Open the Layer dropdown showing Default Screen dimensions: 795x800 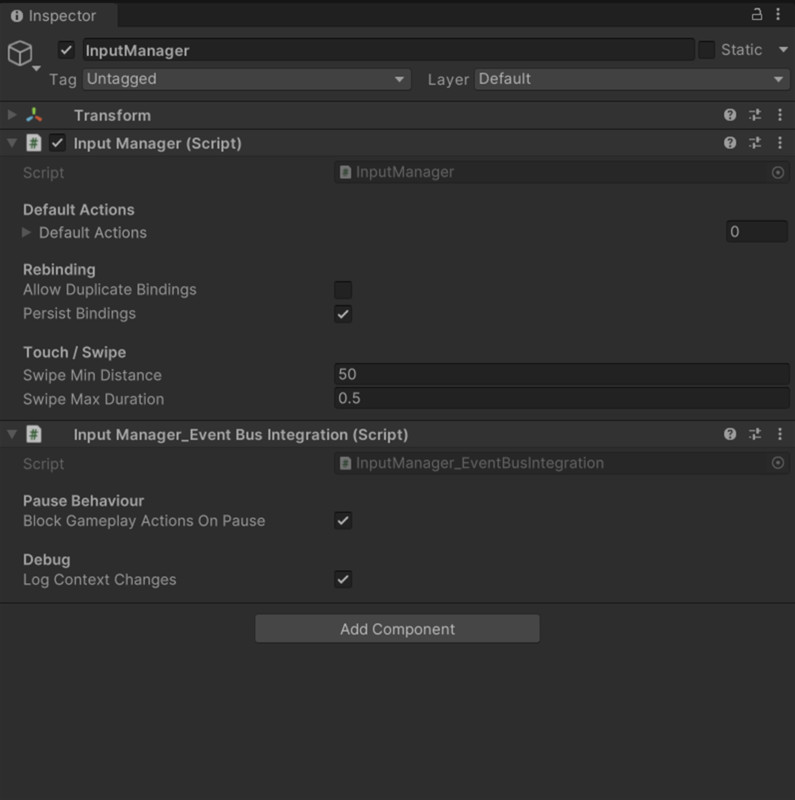(632, 79)
